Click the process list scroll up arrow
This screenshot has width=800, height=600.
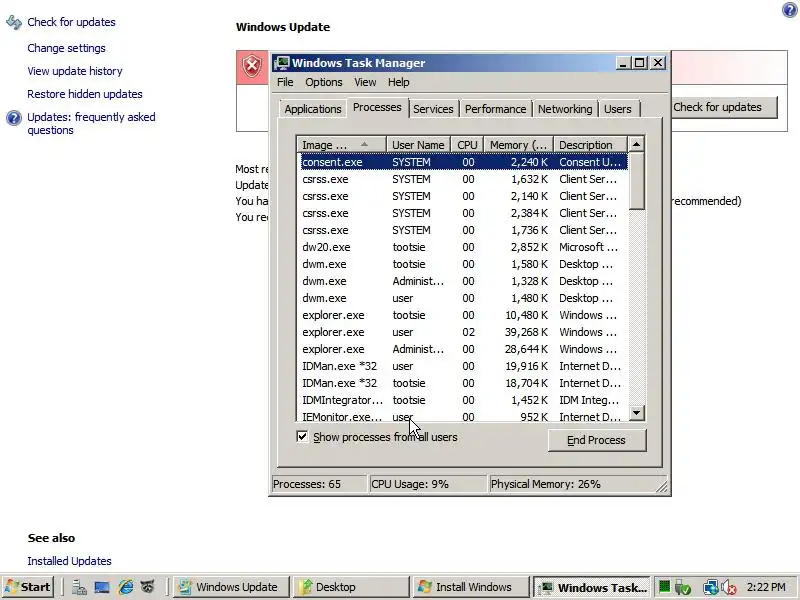[637, 144]
